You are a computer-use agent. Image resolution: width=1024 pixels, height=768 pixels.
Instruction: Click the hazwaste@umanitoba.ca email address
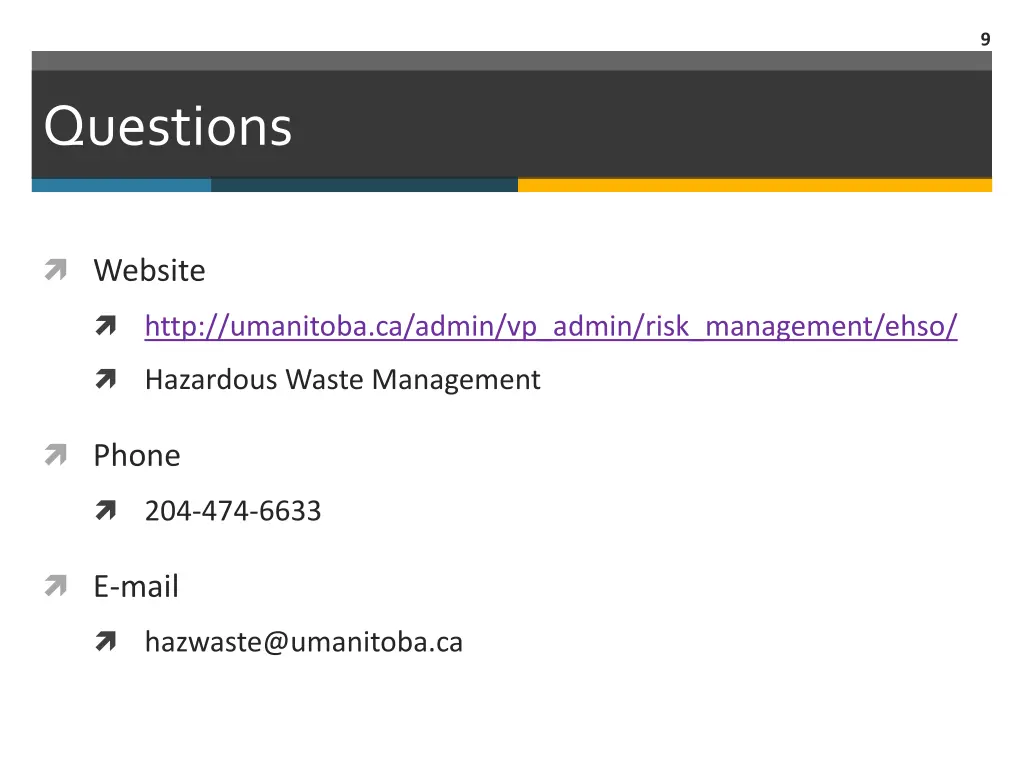[303, 642]
